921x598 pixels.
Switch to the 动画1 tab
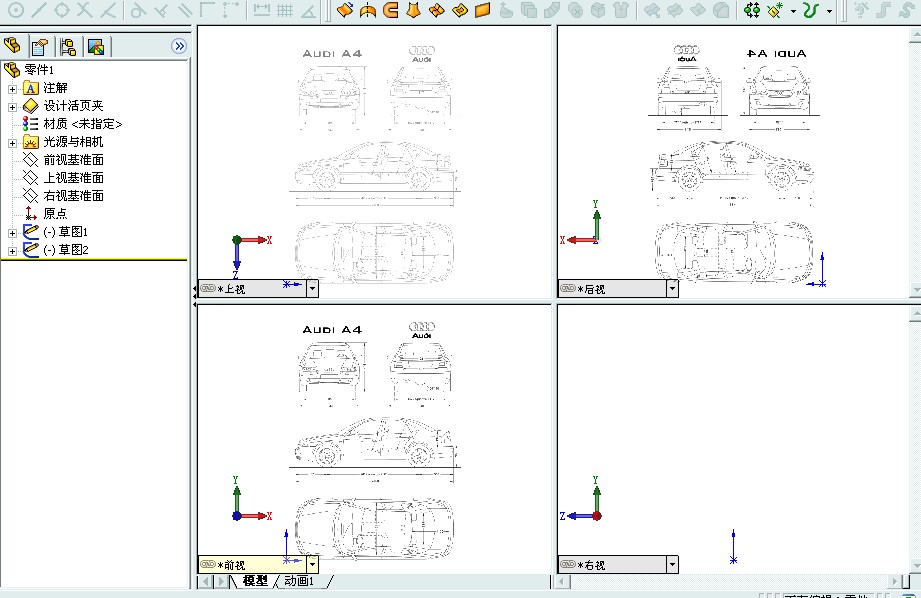(x=300, y=581)
